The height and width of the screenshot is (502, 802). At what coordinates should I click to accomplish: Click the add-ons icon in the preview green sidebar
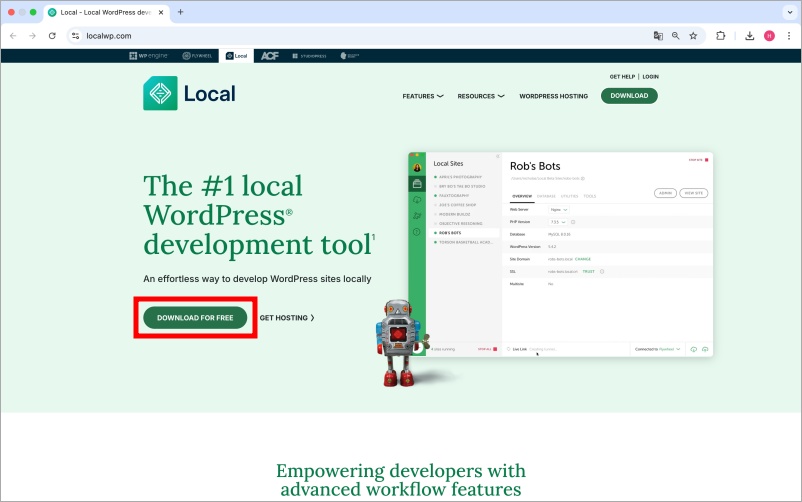tap(417, 216)
